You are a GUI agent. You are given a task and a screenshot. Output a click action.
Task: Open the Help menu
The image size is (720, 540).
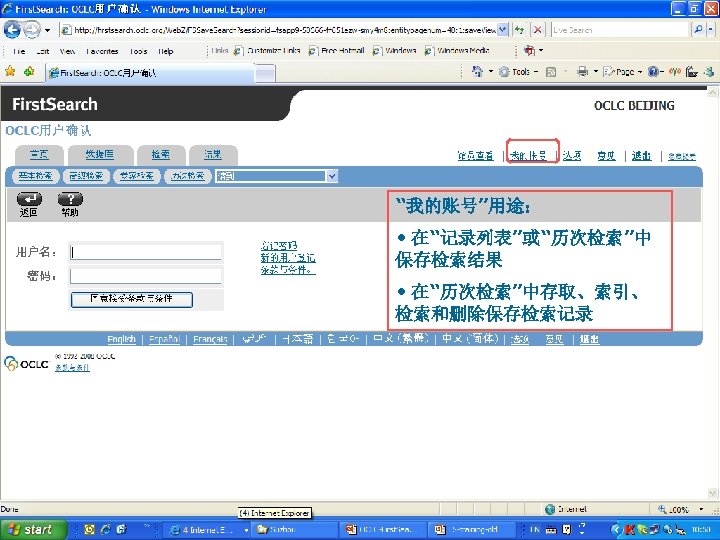(166, 51)
